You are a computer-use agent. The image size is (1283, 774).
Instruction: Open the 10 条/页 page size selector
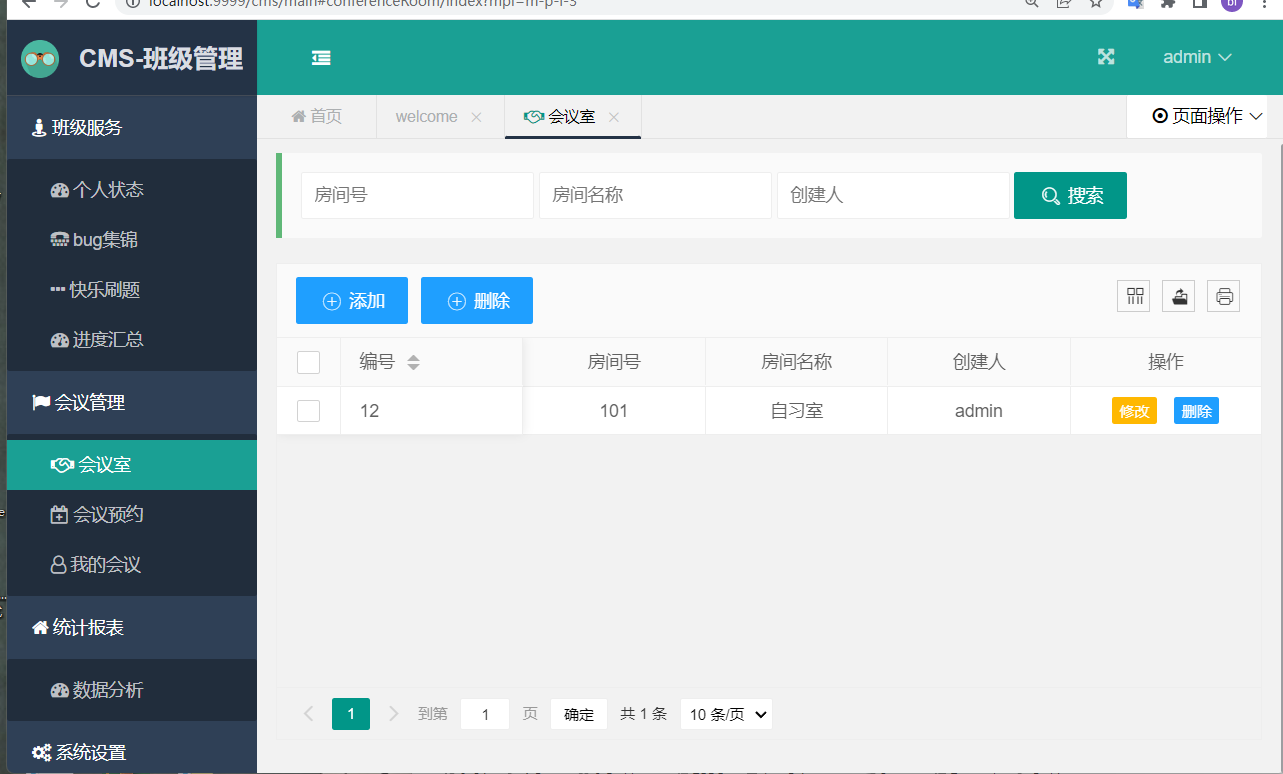point(726,713)
